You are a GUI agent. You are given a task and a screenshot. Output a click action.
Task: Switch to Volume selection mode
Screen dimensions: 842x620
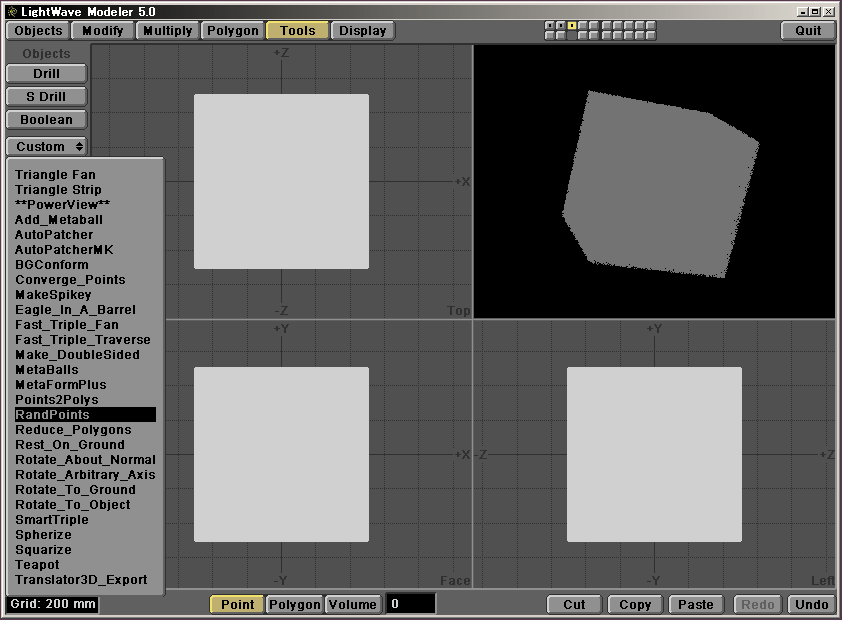pos(353,604)
